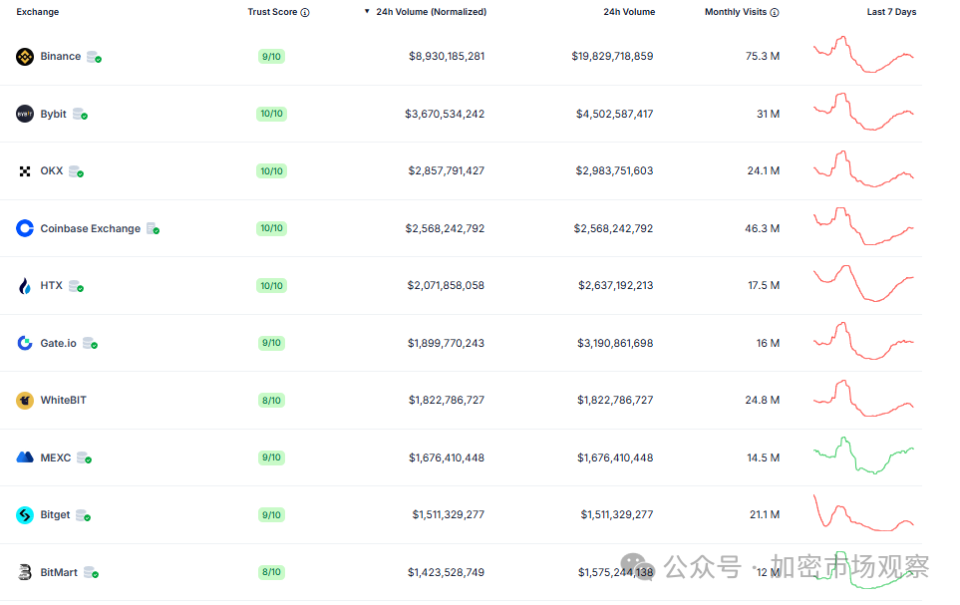960x605 pixels.
Task: Click the Monthly Visits info icon
Action: 775,13
